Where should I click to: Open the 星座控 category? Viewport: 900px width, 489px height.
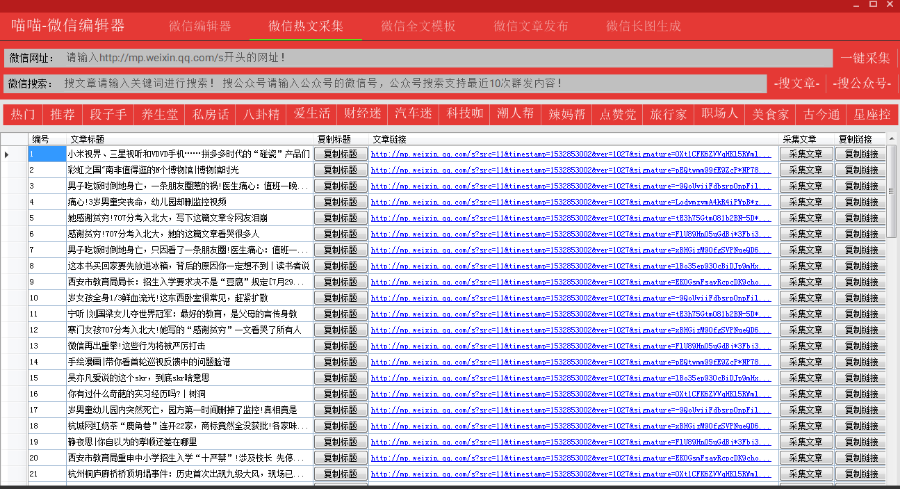click(x=872, y=114)
